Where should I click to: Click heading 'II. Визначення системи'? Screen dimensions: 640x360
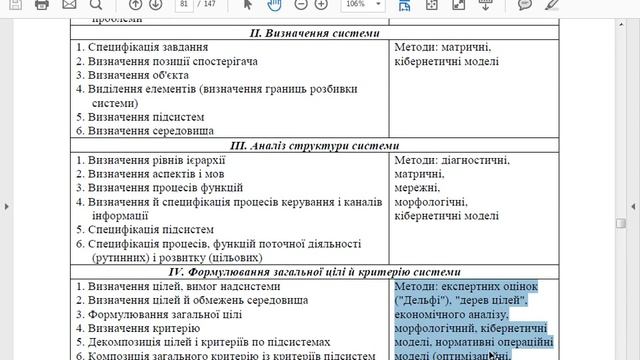tap(314, 33)
